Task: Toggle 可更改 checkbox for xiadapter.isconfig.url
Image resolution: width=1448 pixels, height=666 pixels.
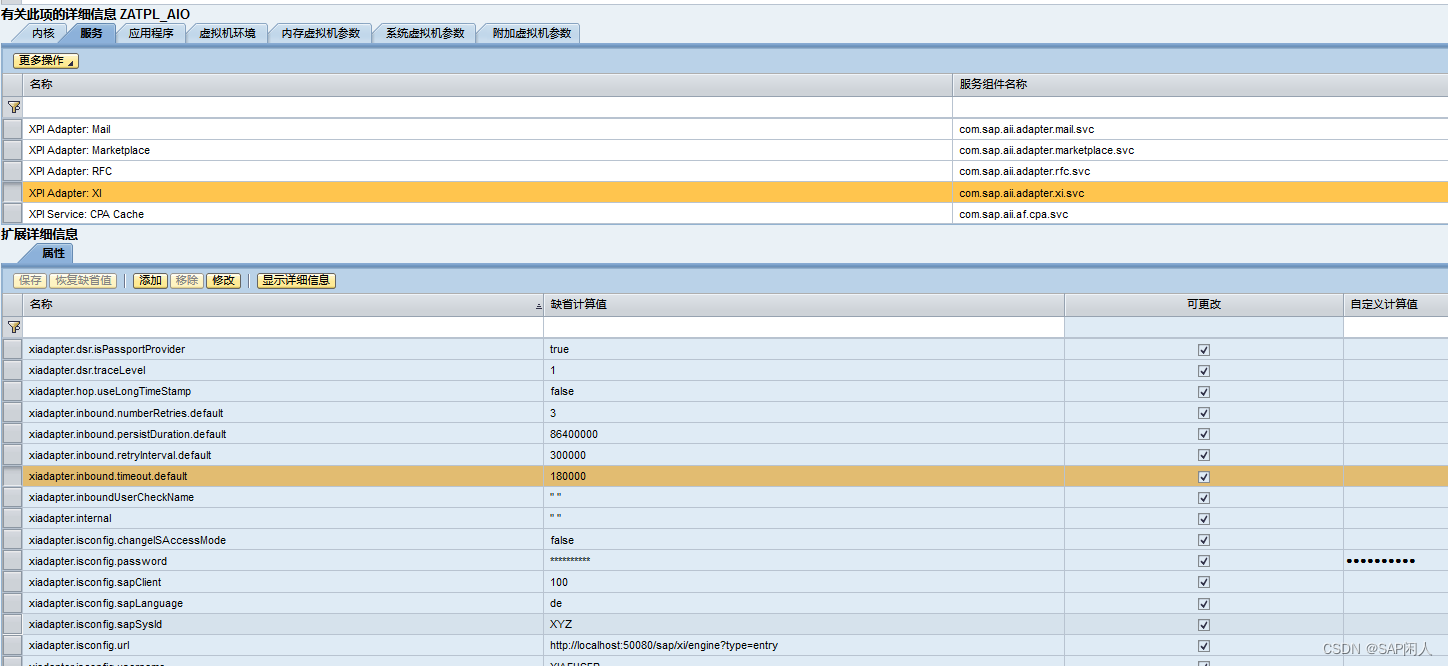Action: pyautogui.click(x=1203, y=646)
